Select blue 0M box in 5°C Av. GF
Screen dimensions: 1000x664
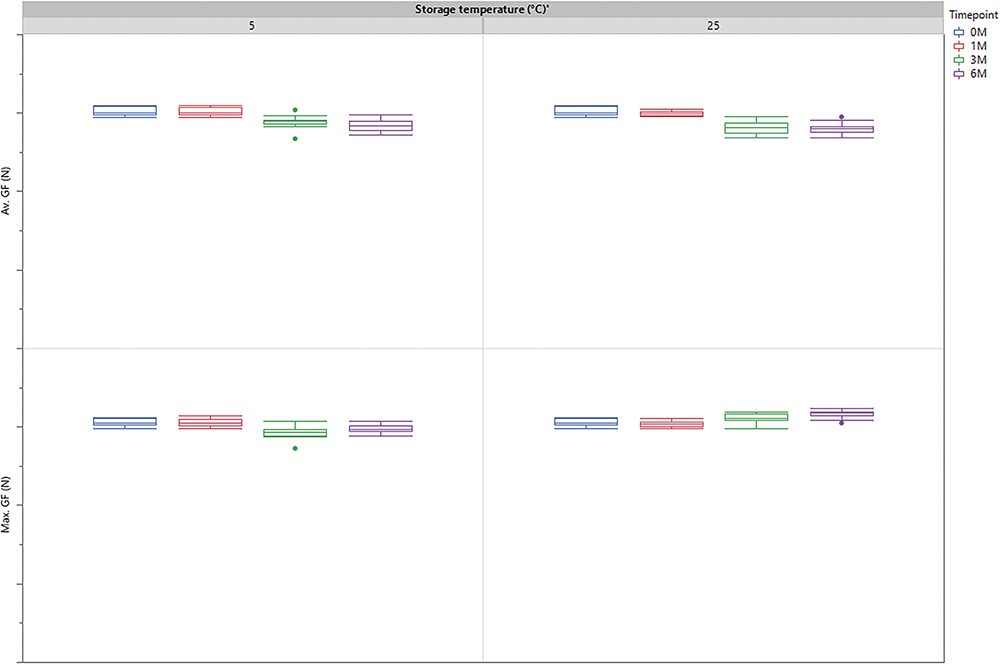pyautogui.click(x=125, y=110)
